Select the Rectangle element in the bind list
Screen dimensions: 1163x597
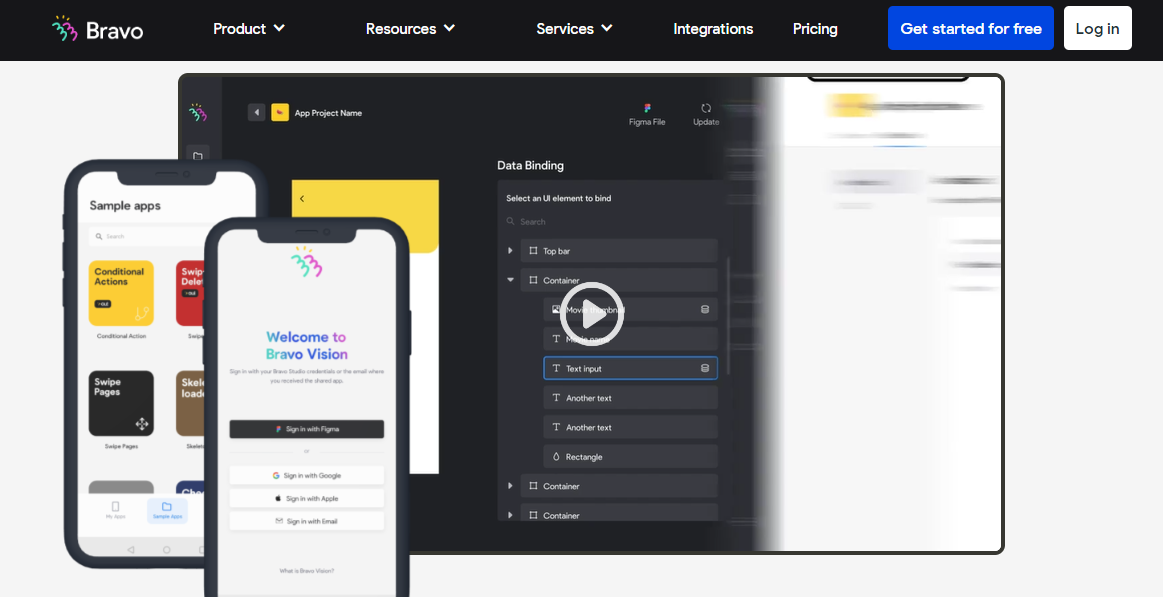point(630,456)
